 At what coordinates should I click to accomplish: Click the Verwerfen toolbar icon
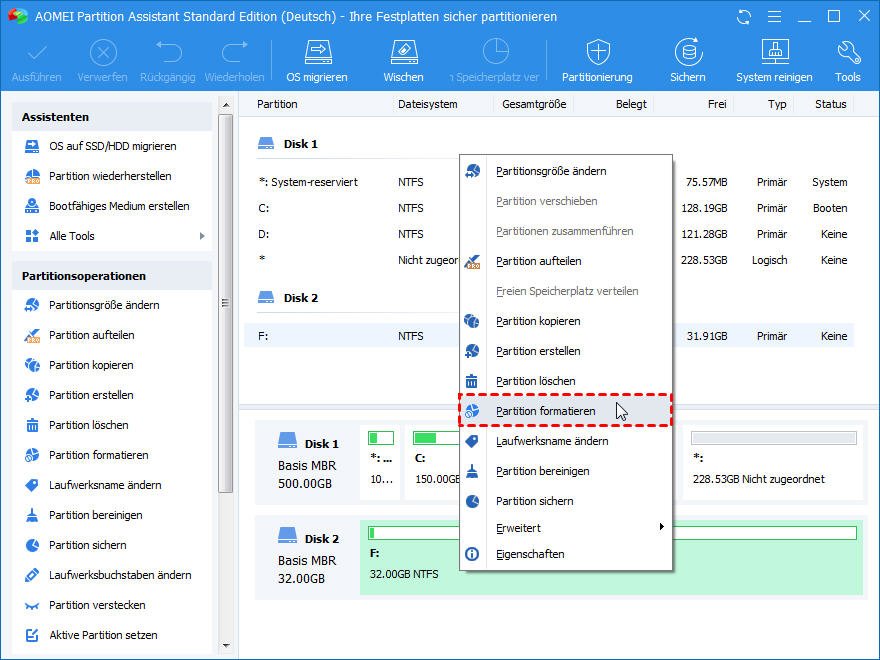point(102,61)
